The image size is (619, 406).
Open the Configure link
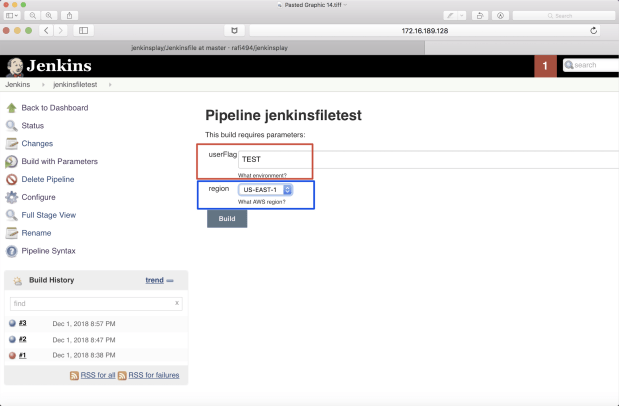pyautogui.click(x=38, y=197)
